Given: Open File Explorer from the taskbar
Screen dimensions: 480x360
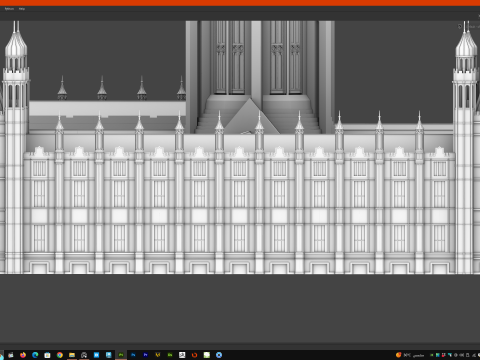Looking at the screenshot, I should tap(72, 355).
